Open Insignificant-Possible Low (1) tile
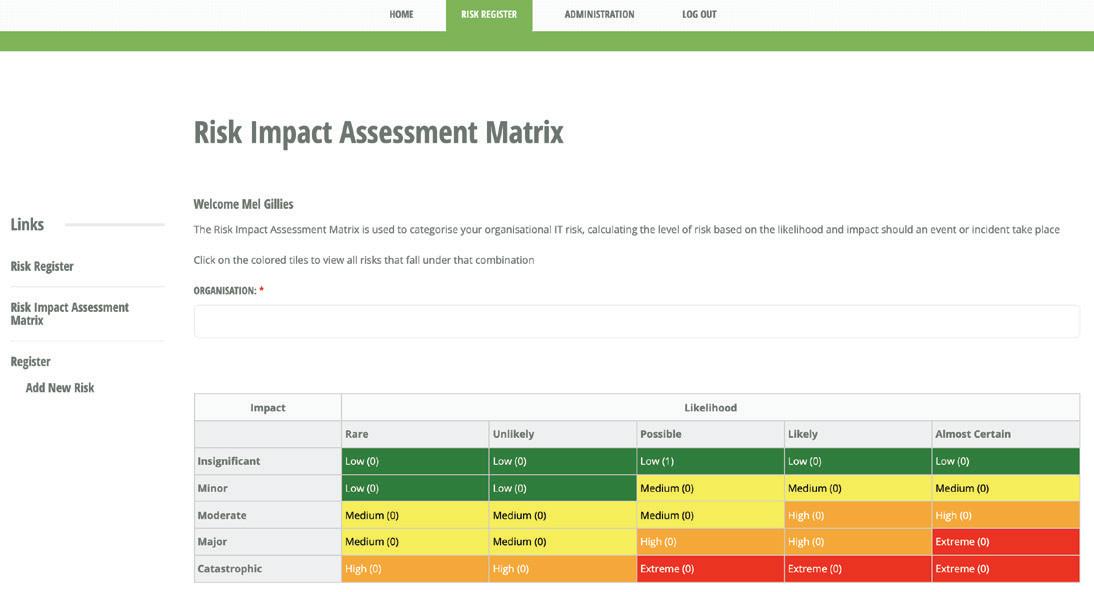This screenshot has width=1094, height=592. coord(710,462)
